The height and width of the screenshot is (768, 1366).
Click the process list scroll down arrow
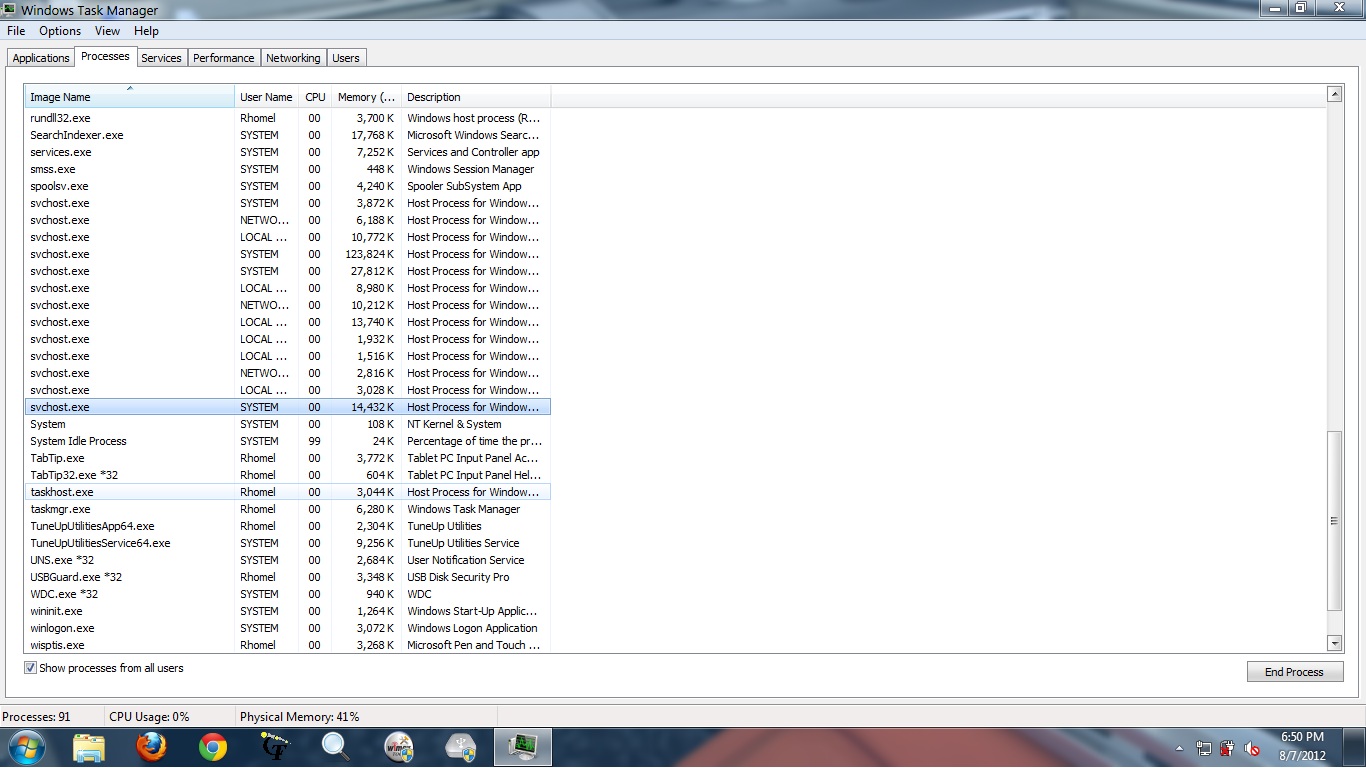pyautogui.click(x=1334, y=644)
